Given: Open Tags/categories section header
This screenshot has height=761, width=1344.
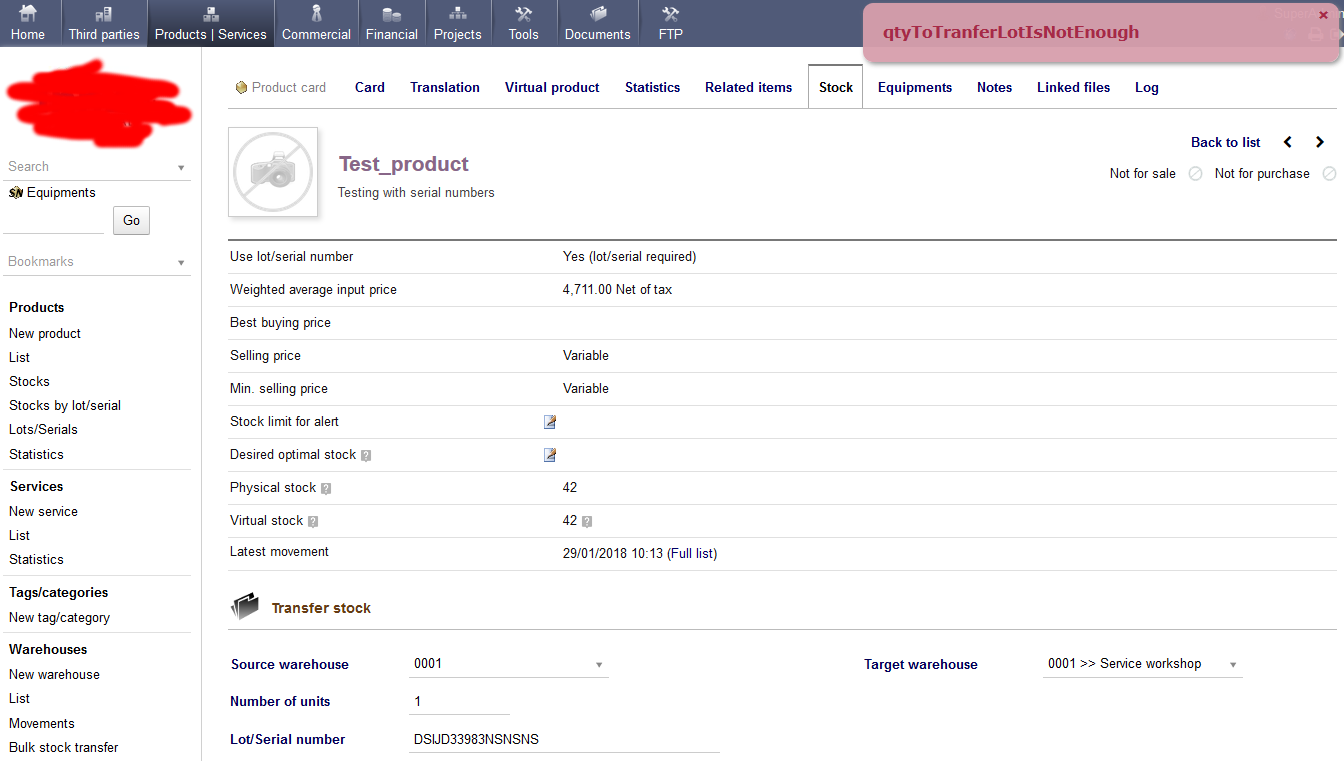Looking at the screenshot, I should tap(58, 592).
